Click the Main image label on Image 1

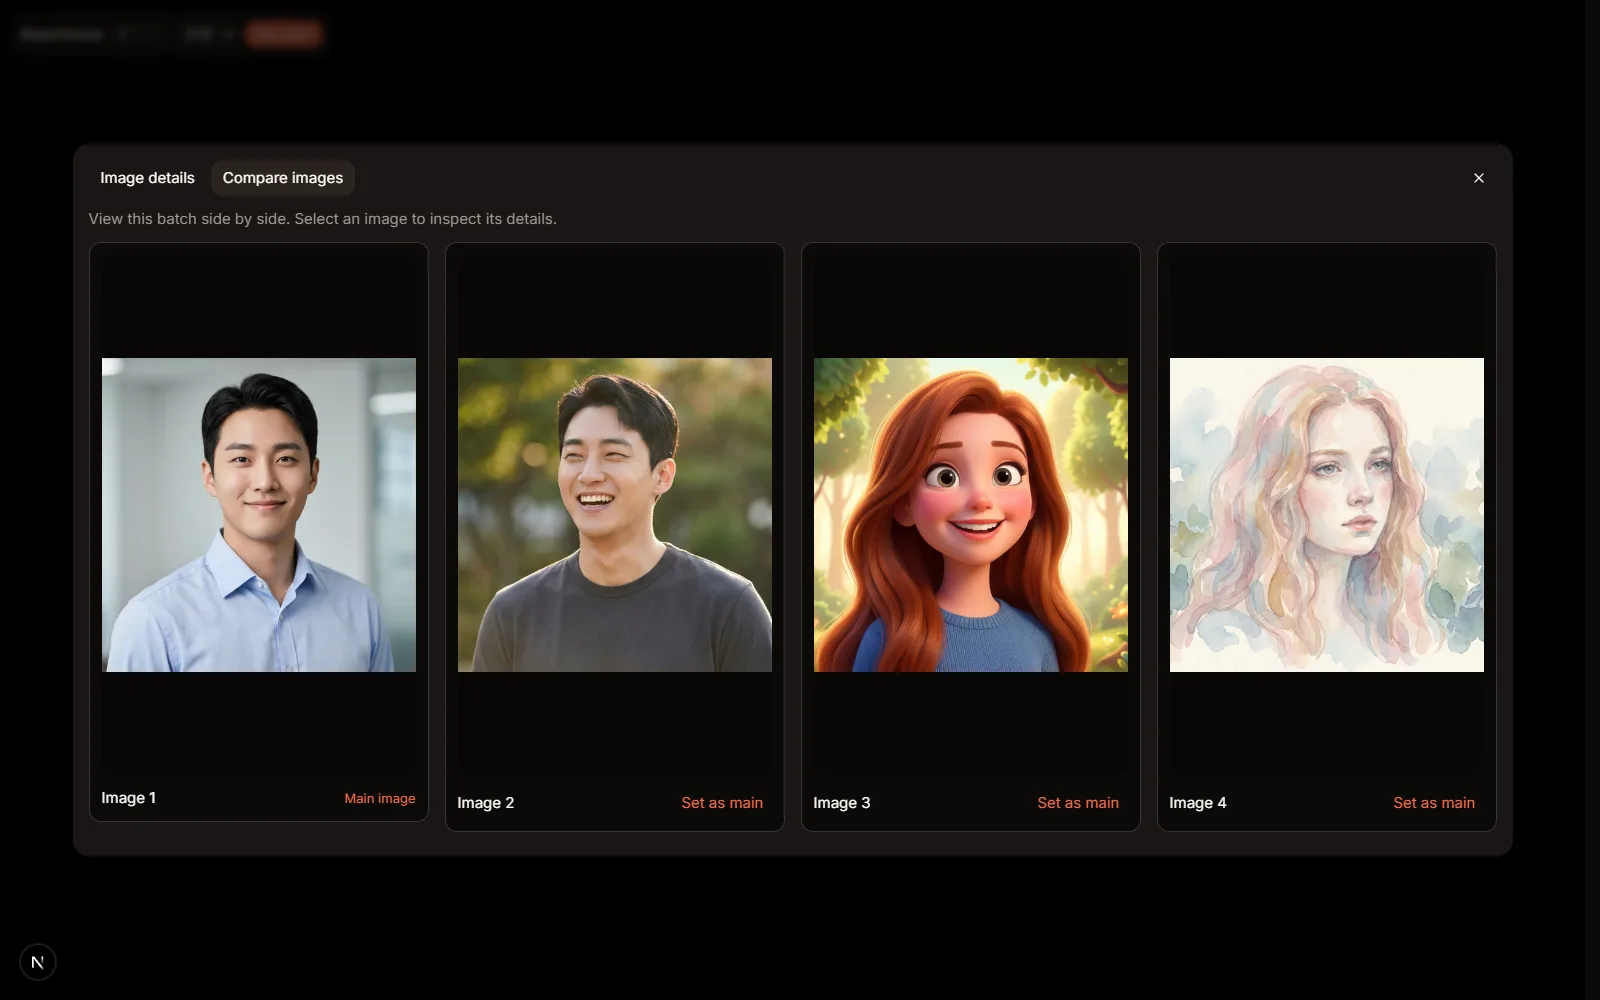[x=380, y=798]
